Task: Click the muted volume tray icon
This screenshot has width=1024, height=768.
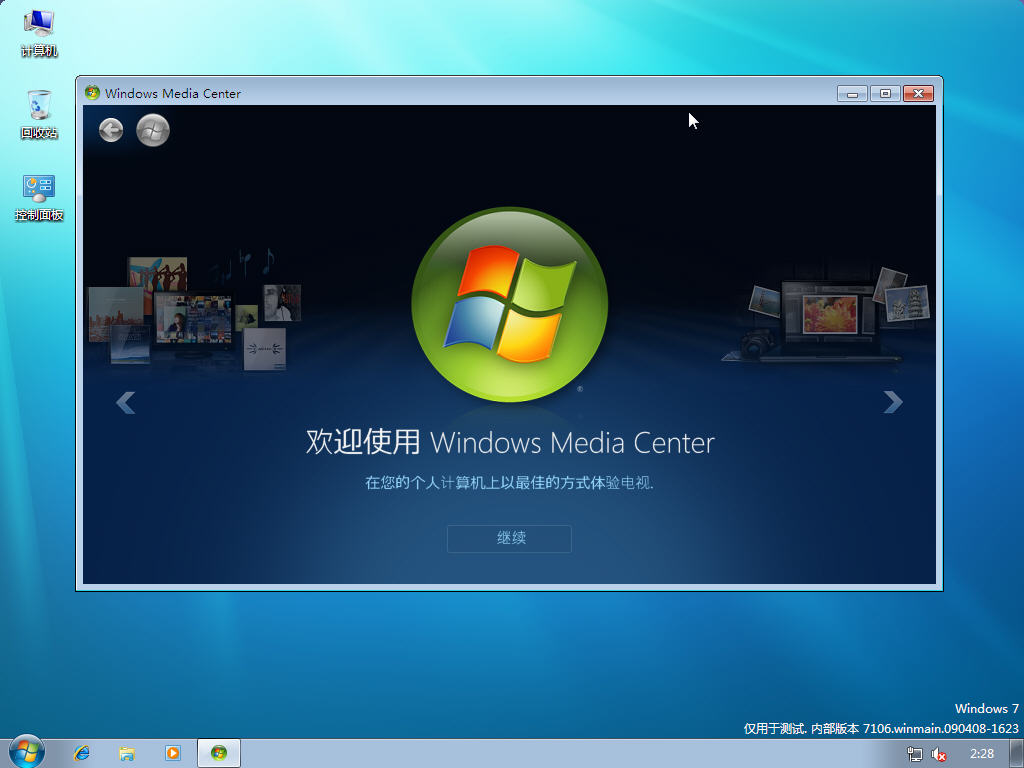Action: coord(939,754)
